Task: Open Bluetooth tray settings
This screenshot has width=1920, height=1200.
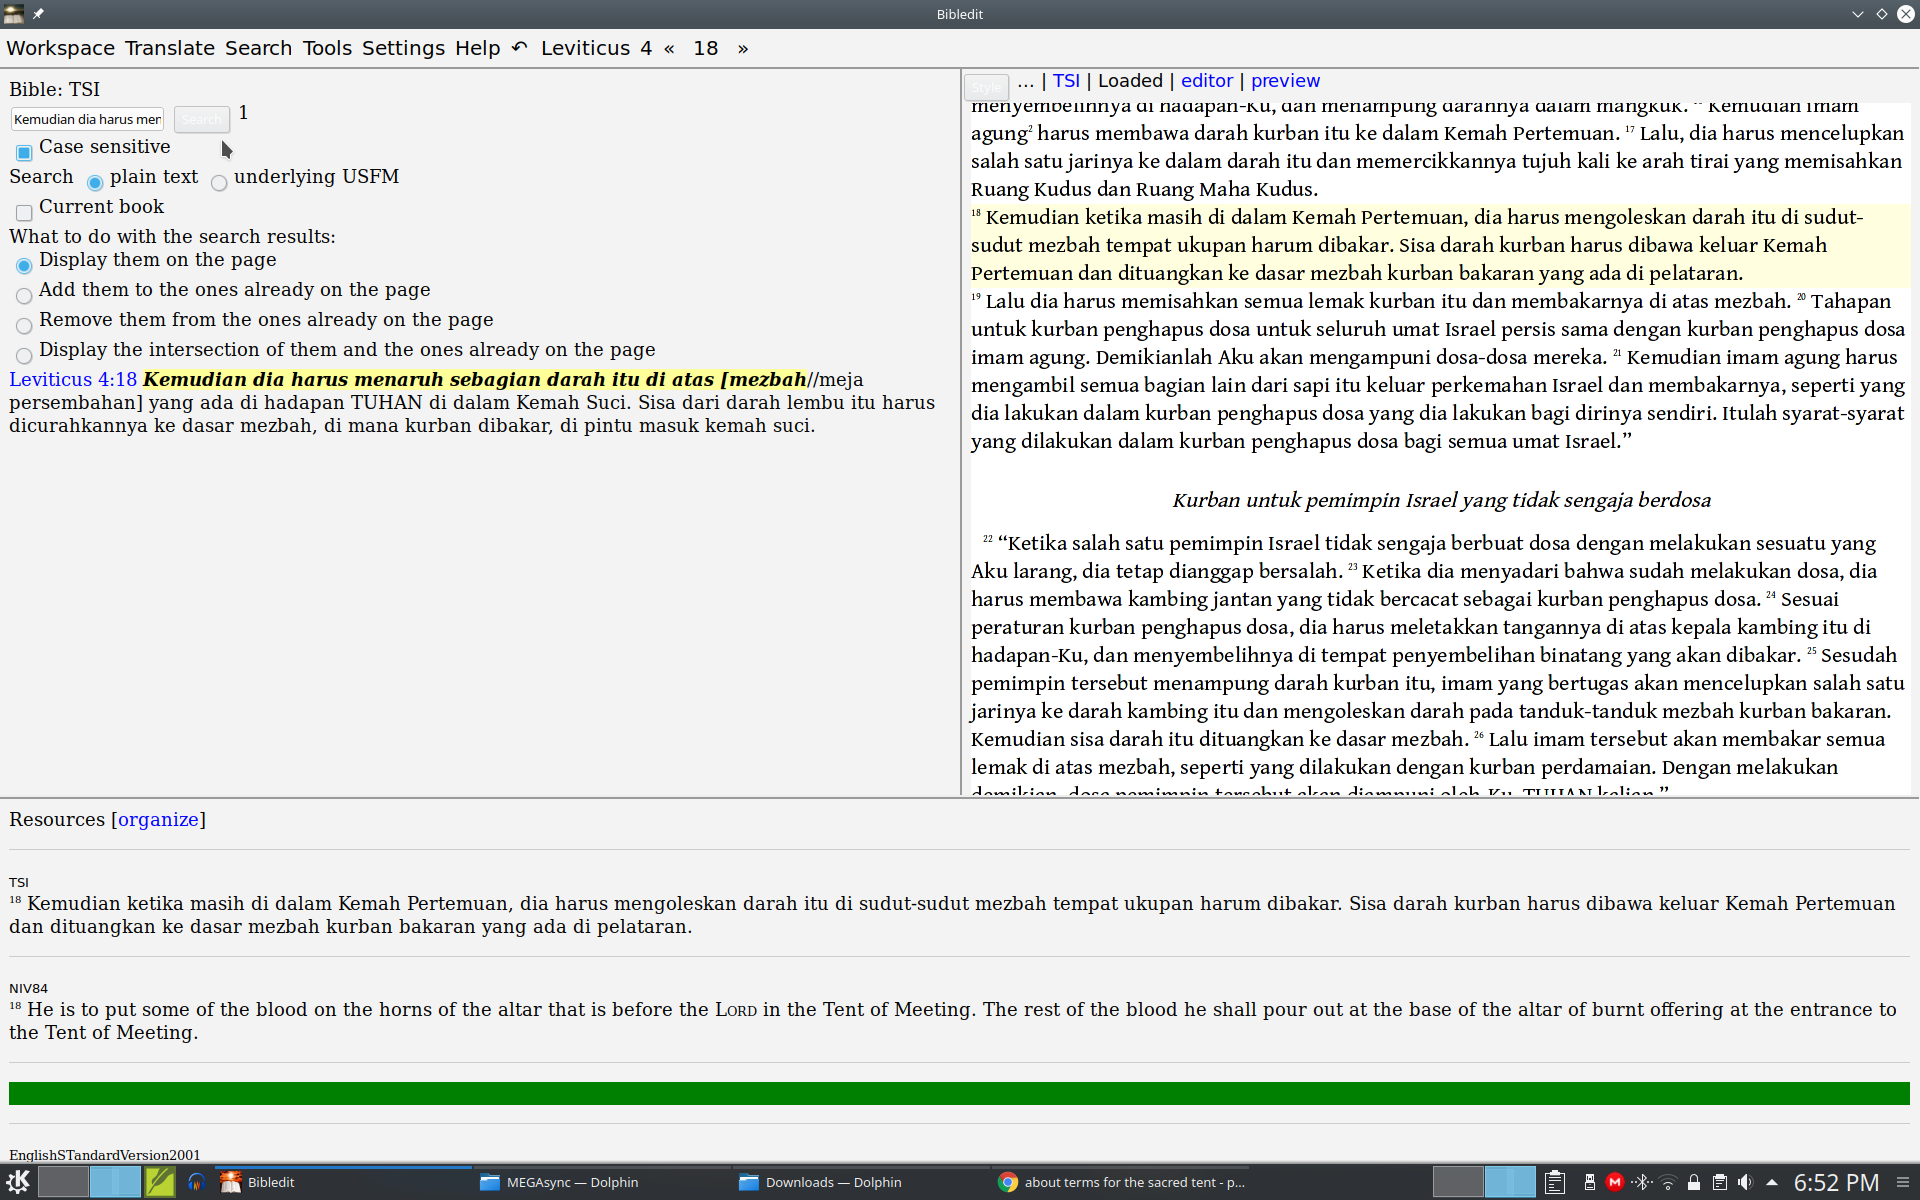Action: tap(1641, 1182)
